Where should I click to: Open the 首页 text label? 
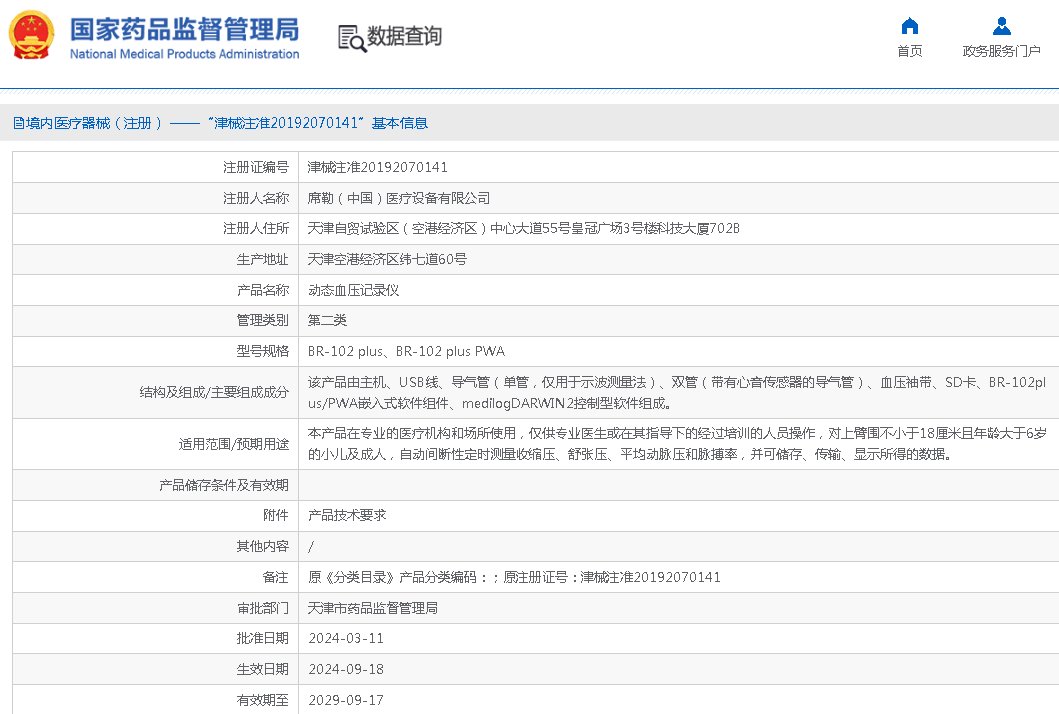[909, 52]
